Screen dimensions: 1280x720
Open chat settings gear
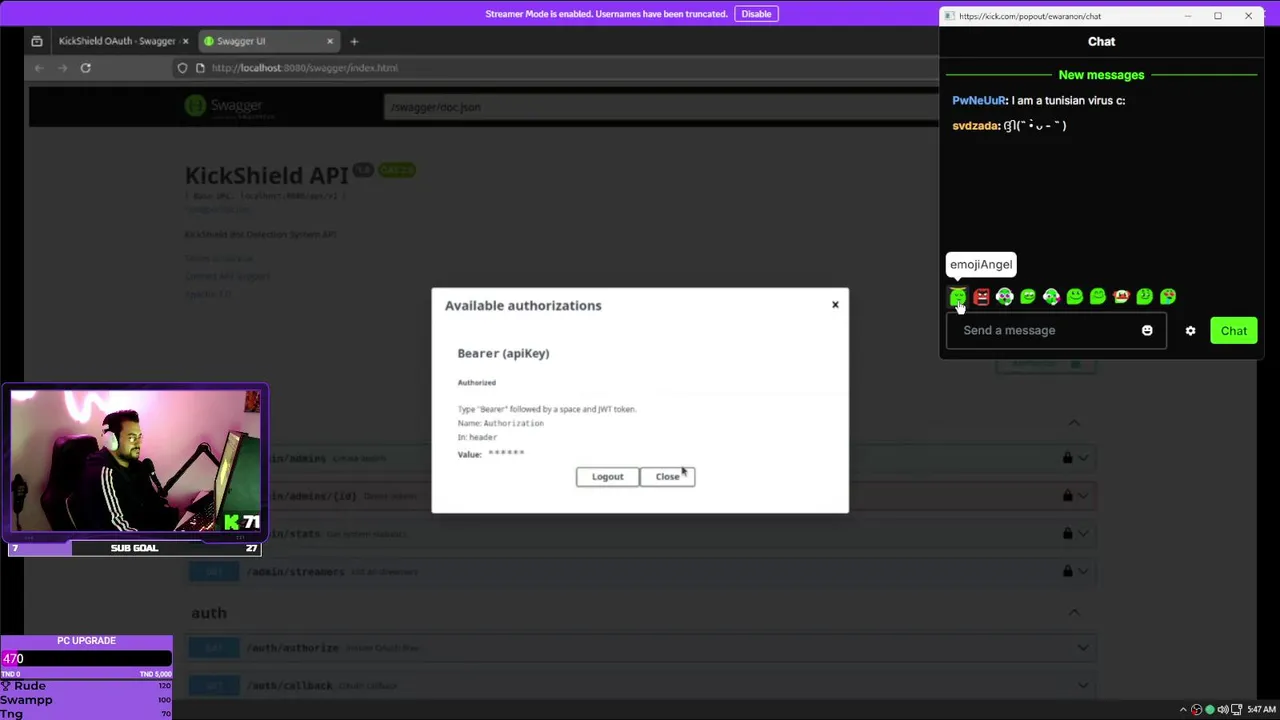[x=1190, y=331]
